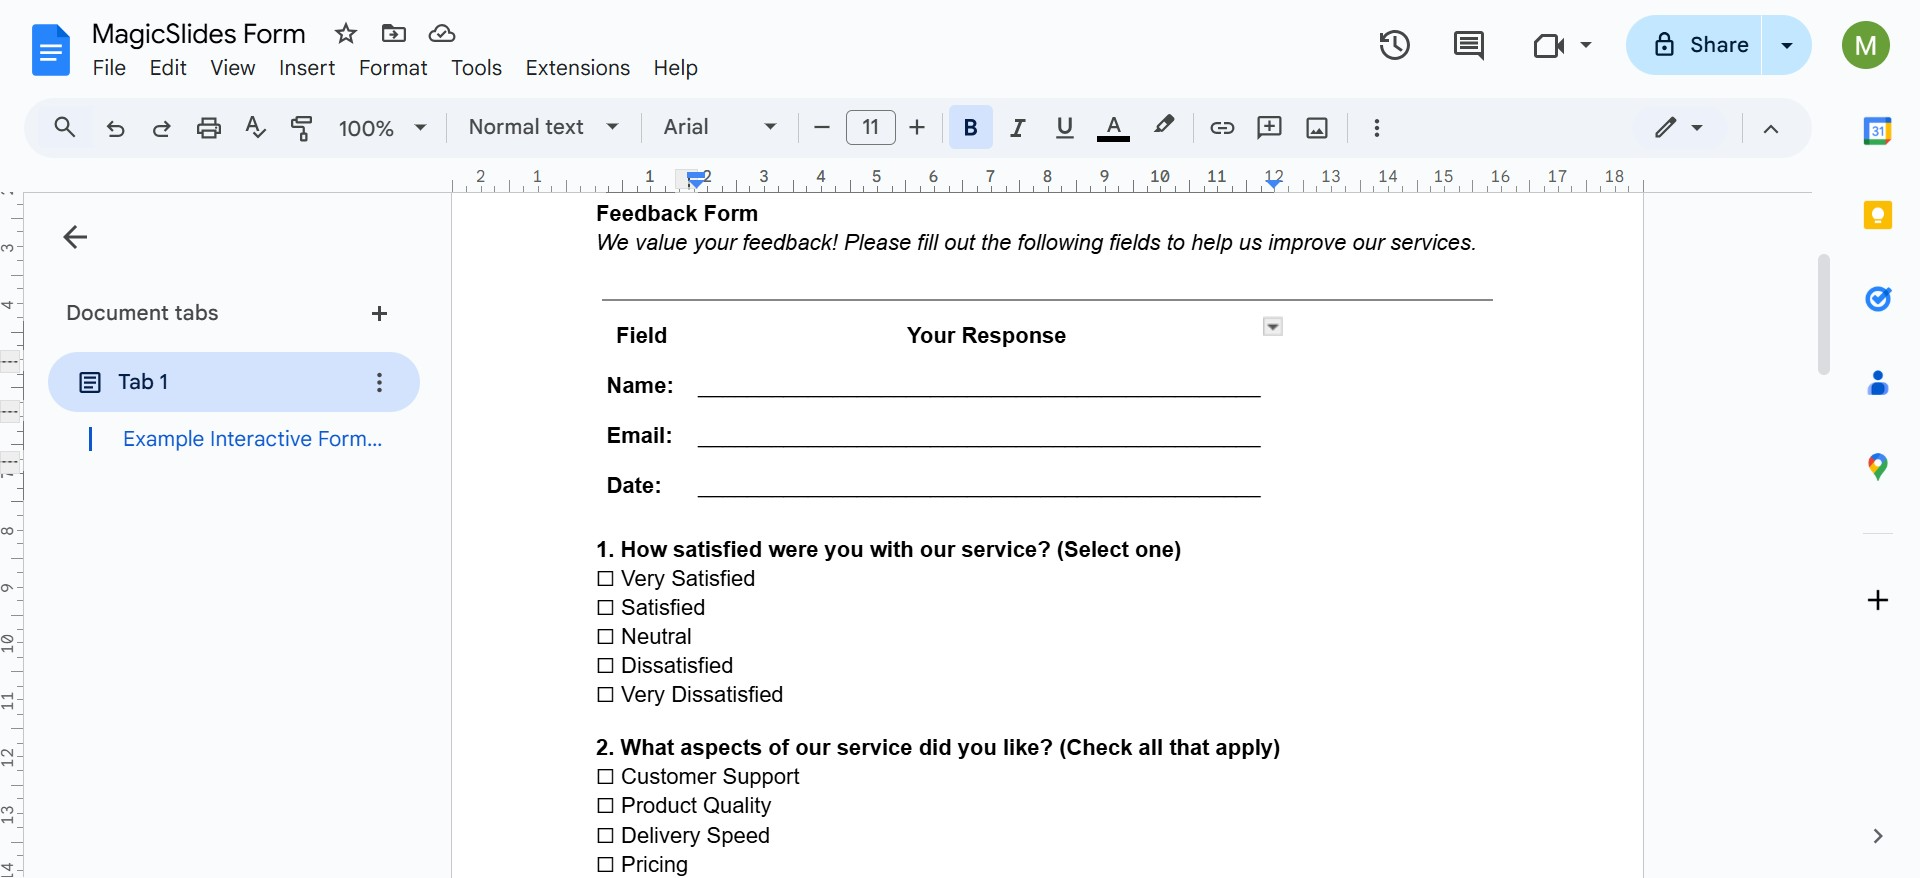
Task: Open the Edit menu
Action: [168, 68]
